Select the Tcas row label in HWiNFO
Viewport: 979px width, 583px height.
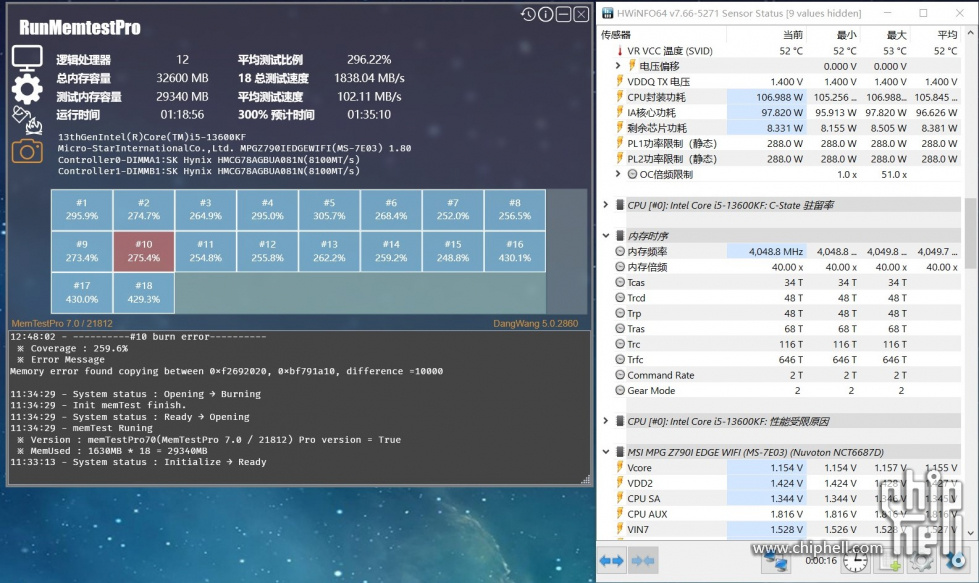636,282
